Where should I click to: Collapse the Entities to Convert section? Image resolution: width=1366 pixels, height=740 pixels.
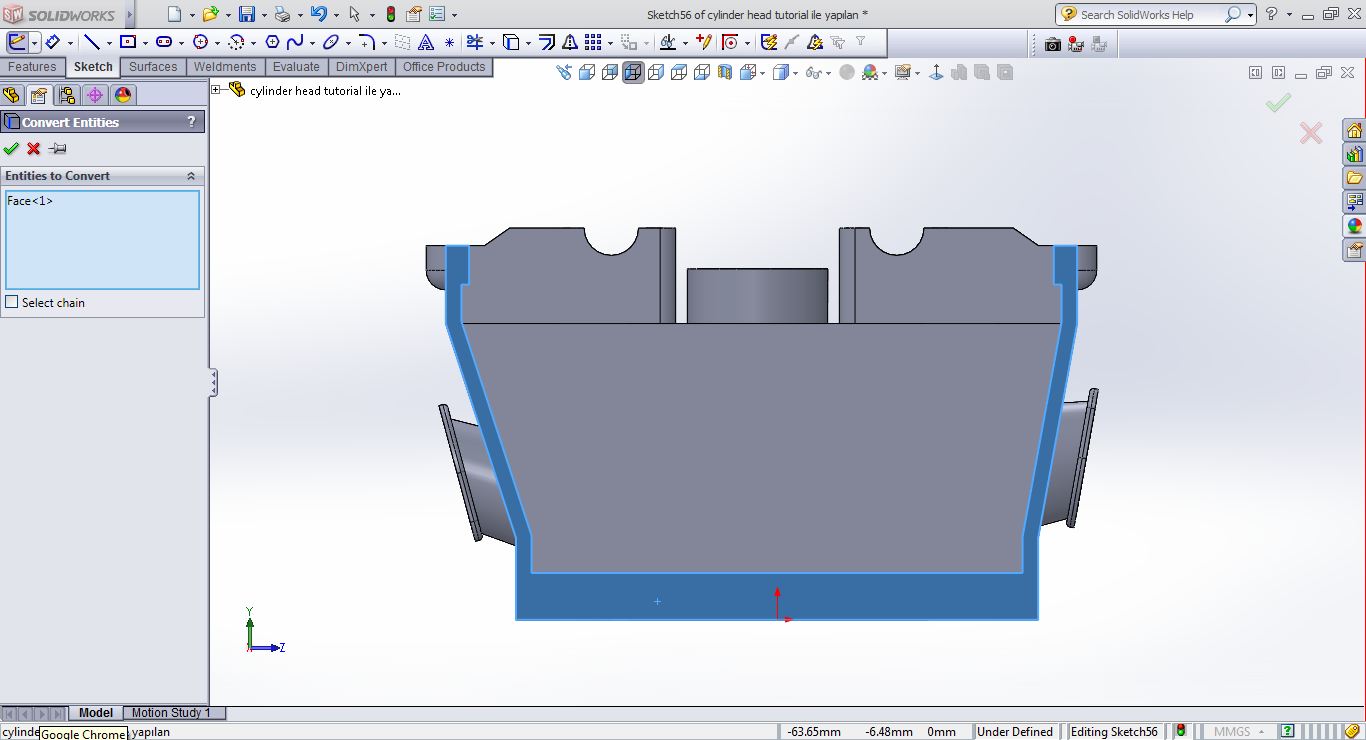[x=191, y=176]
